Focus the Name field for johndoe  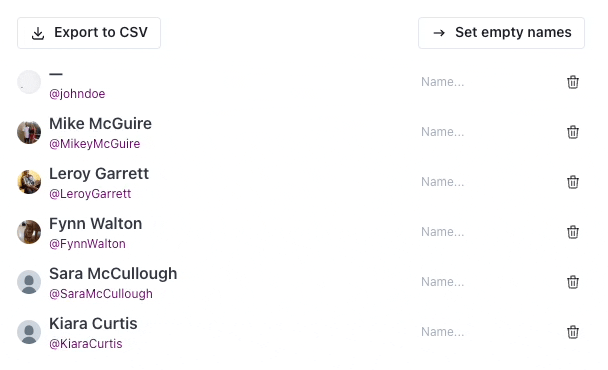pos(487,82)
